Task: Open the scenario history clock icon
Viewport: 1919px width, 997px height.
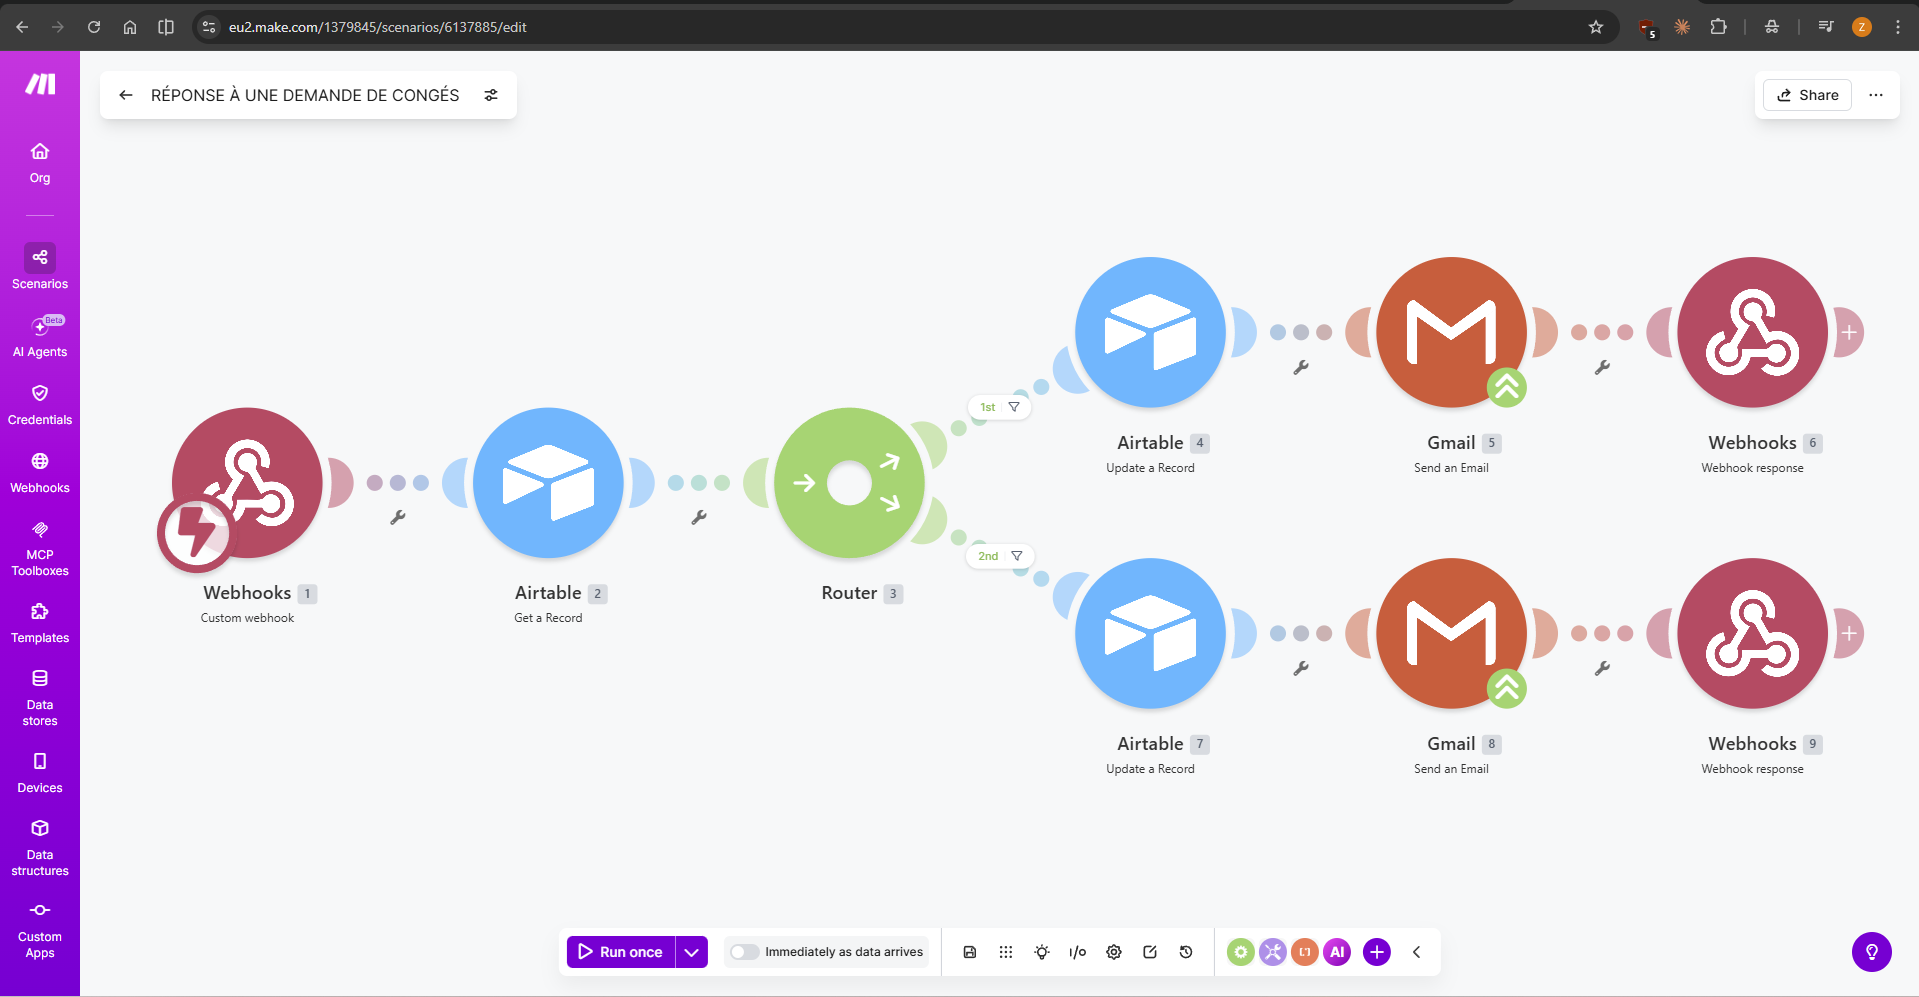Action: point(1186,952)
